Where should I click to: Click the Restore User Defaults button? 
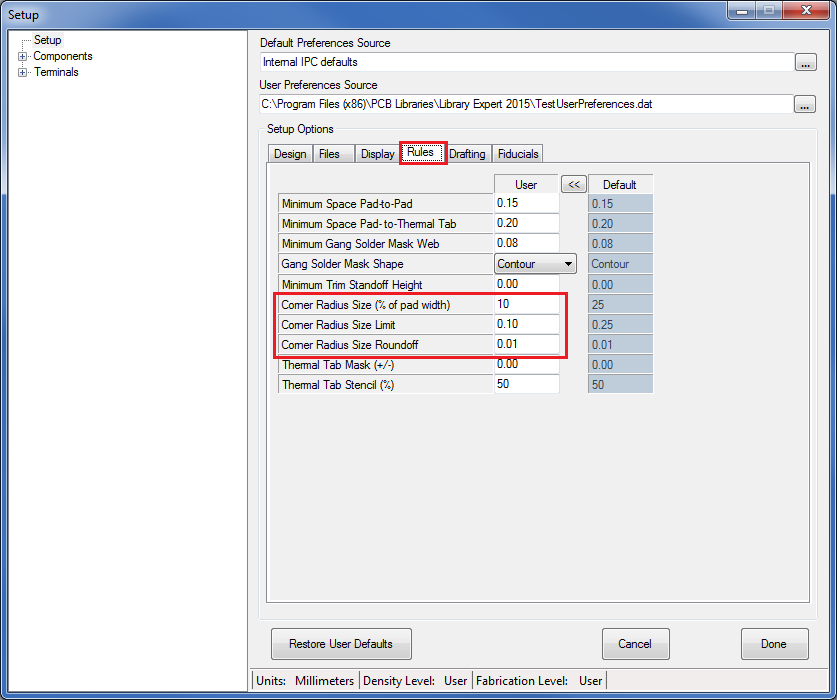tap(340, 644)
